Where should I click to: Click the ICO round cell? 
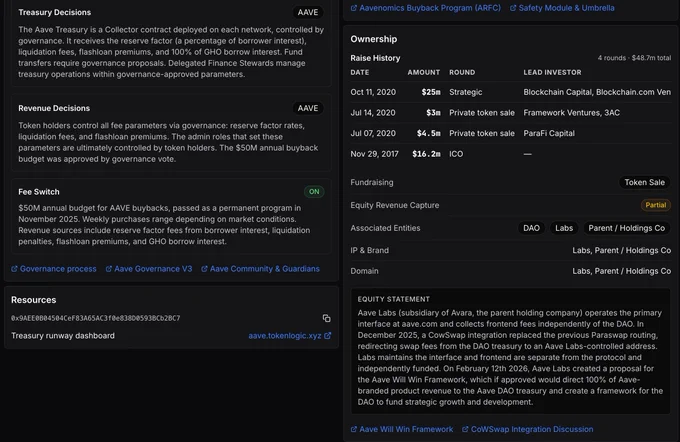click(x=456, y=154)
